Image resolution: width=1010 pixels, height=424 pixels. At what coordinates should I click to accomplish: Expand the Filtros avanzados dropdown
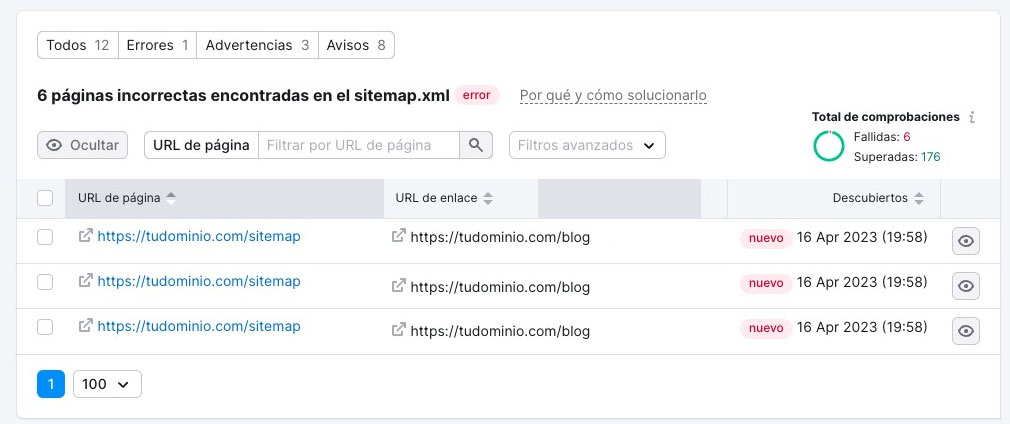coord(587,145)
